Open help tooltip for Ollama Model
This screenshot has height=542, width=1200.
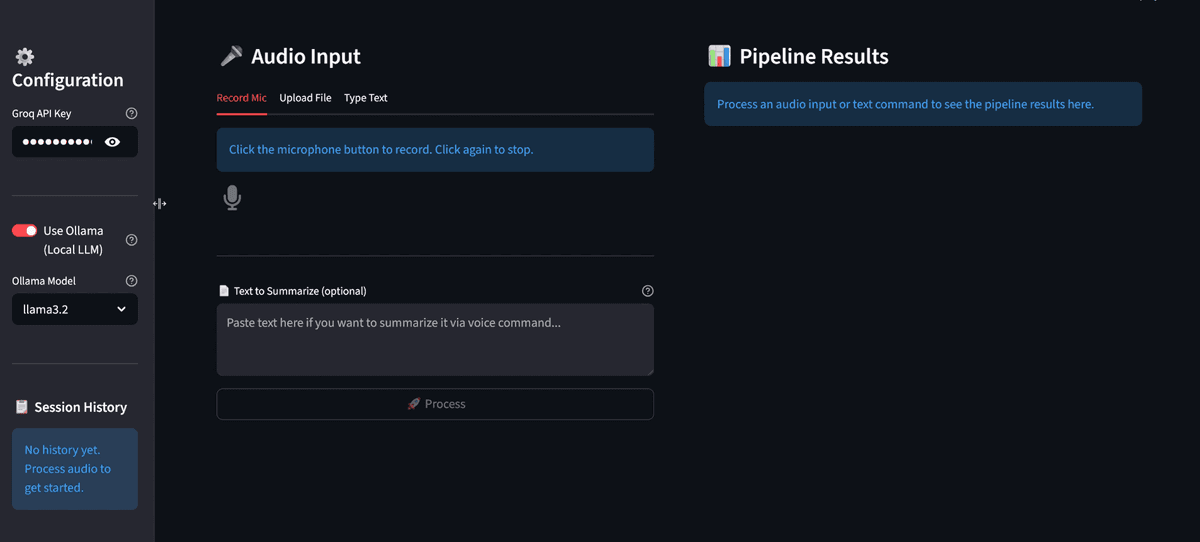(x=132, y=281)
